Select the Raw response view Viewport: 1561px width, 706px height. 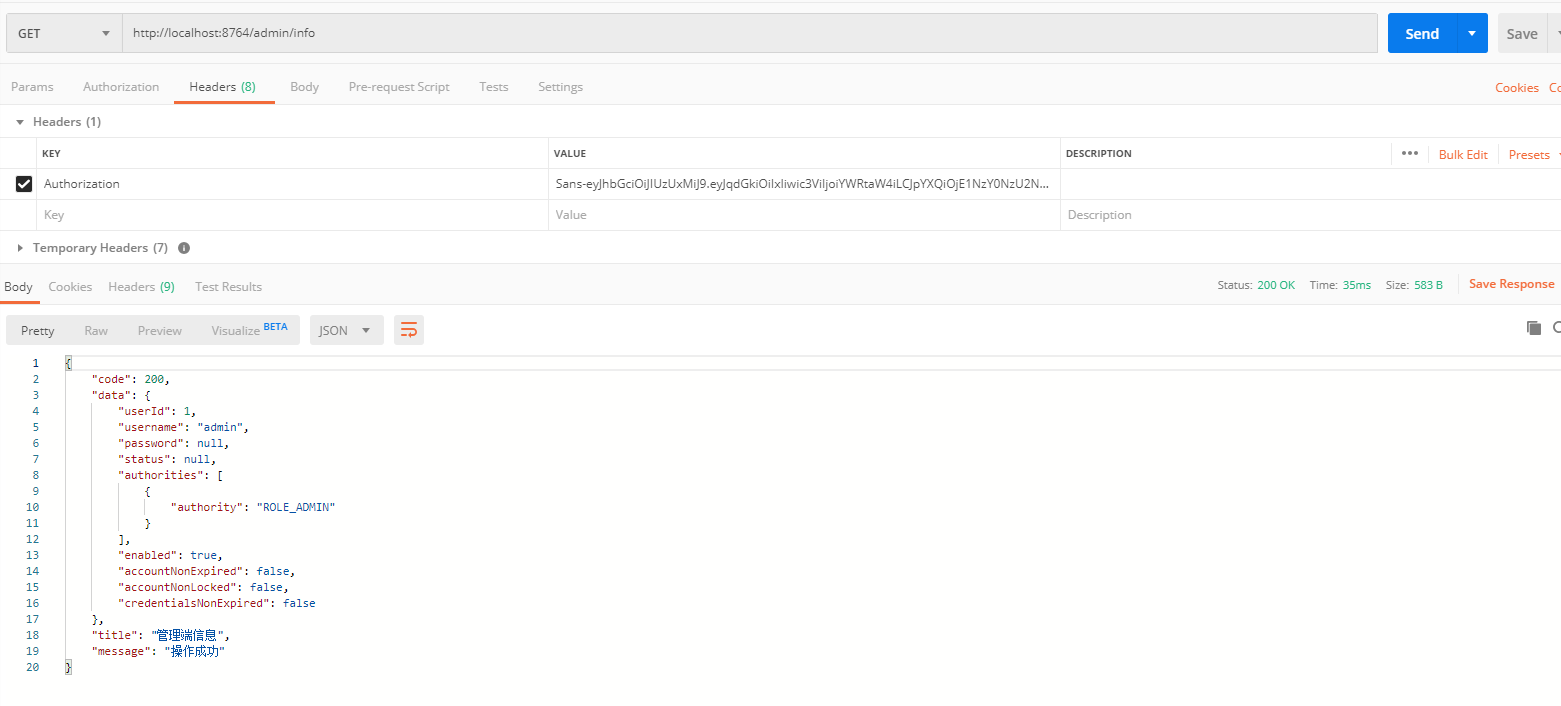(x=96, y=330)
